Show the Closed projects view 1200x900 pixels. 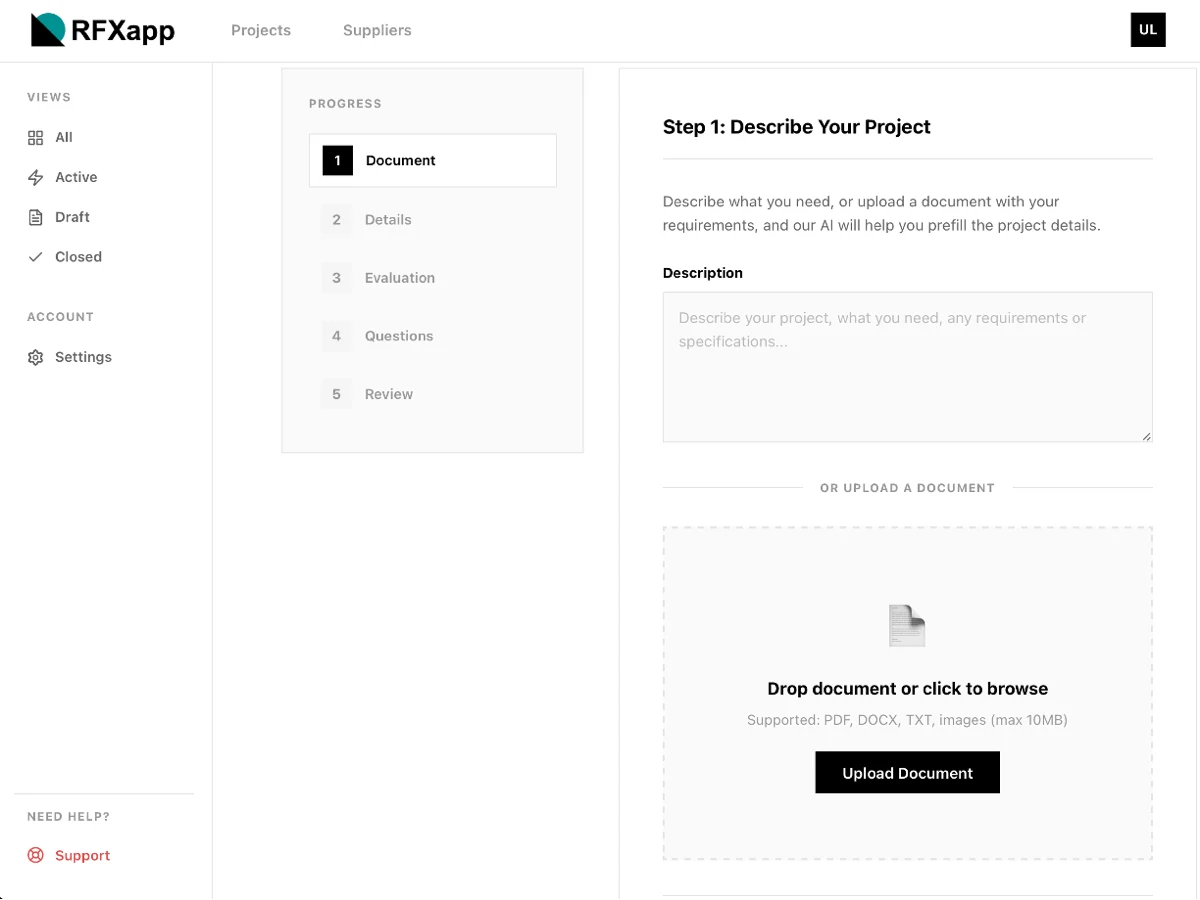[x=78, y=257]
